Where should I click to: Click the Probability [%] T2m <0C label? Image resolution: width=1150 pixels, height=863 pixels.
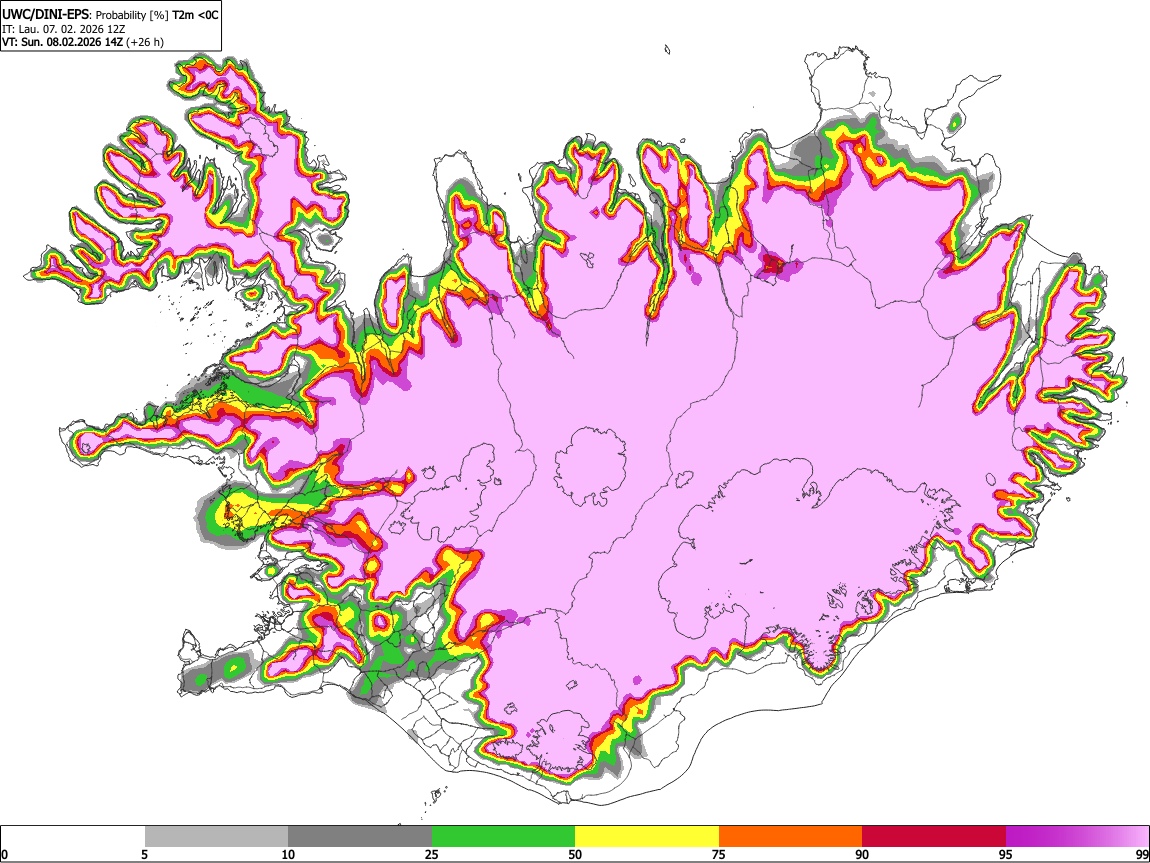(157, 15)
